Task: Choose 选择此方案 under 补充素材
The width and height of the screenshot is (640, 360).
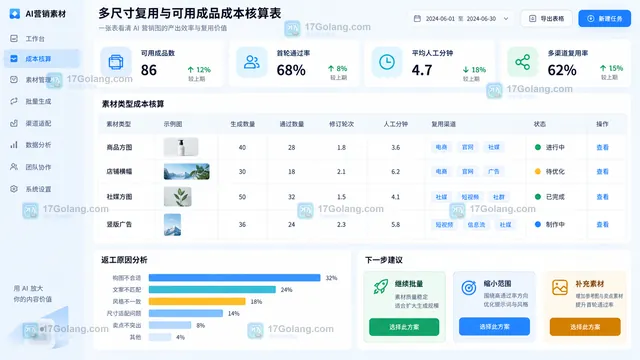Action: point(585,327)
